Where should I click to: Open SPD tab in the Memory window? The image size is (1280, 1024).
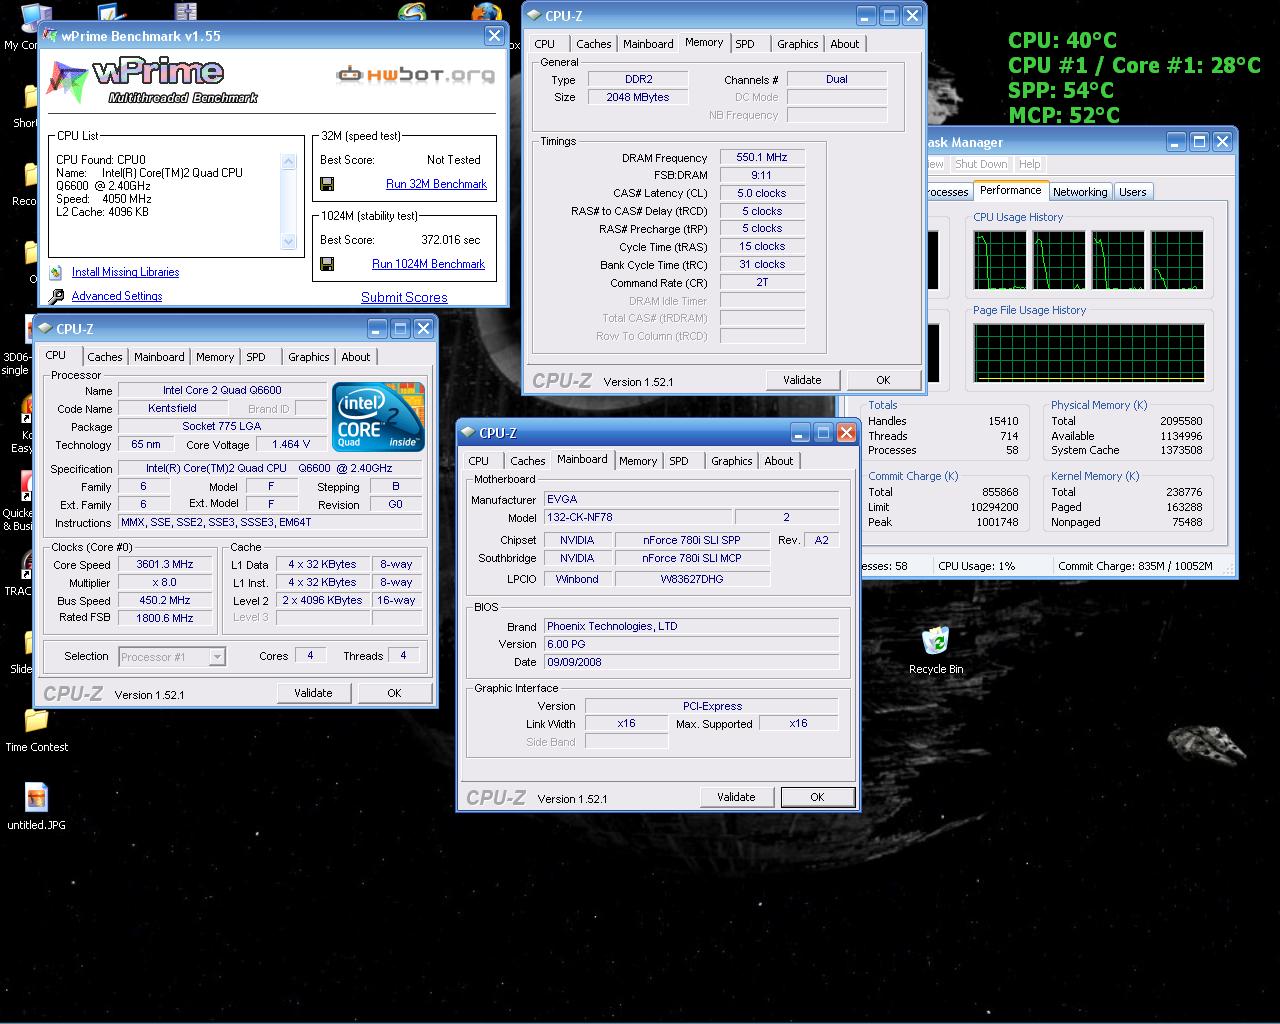745,44
